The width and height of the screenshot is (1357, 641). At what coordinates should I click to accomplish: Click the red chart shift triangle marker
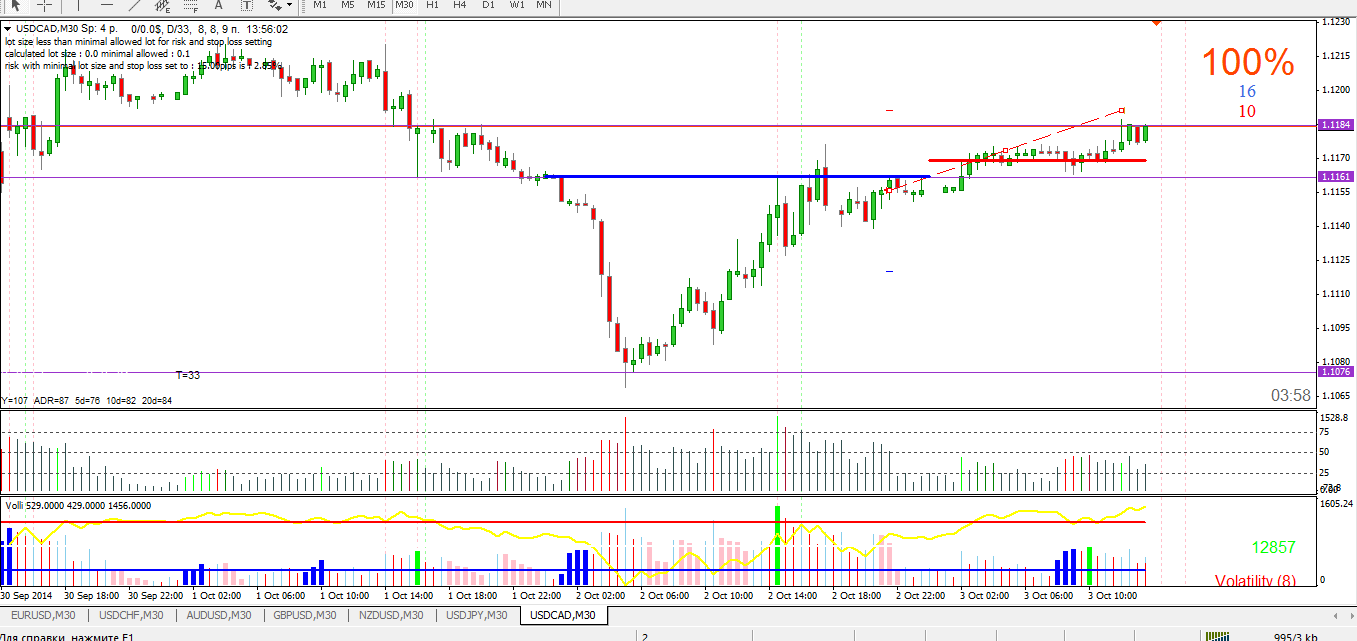click(1156, 22)
